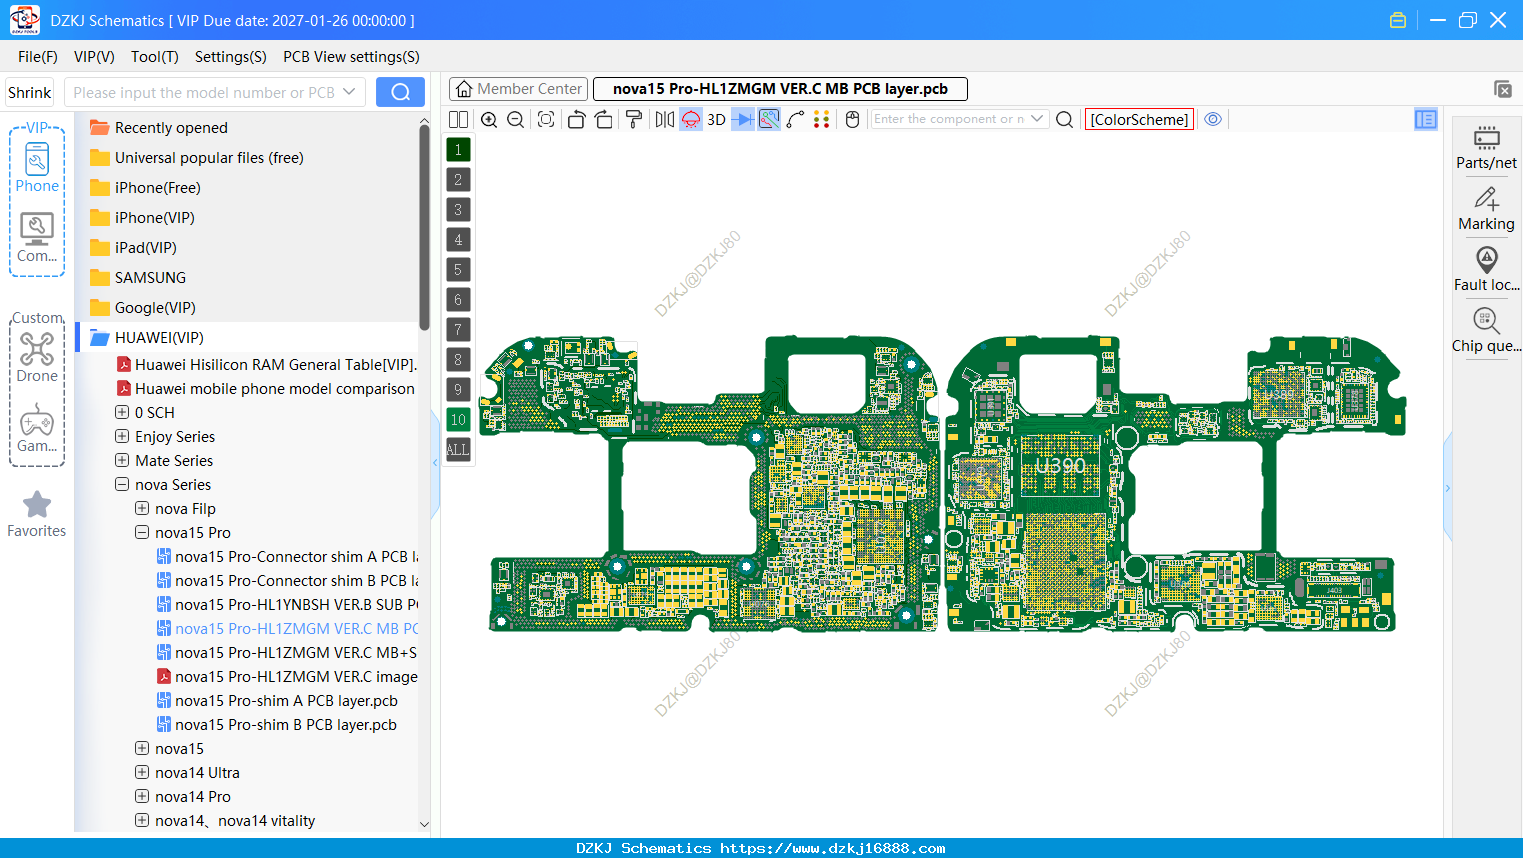
Task: Toggle the split view layout icon
Action: (459, 119)
